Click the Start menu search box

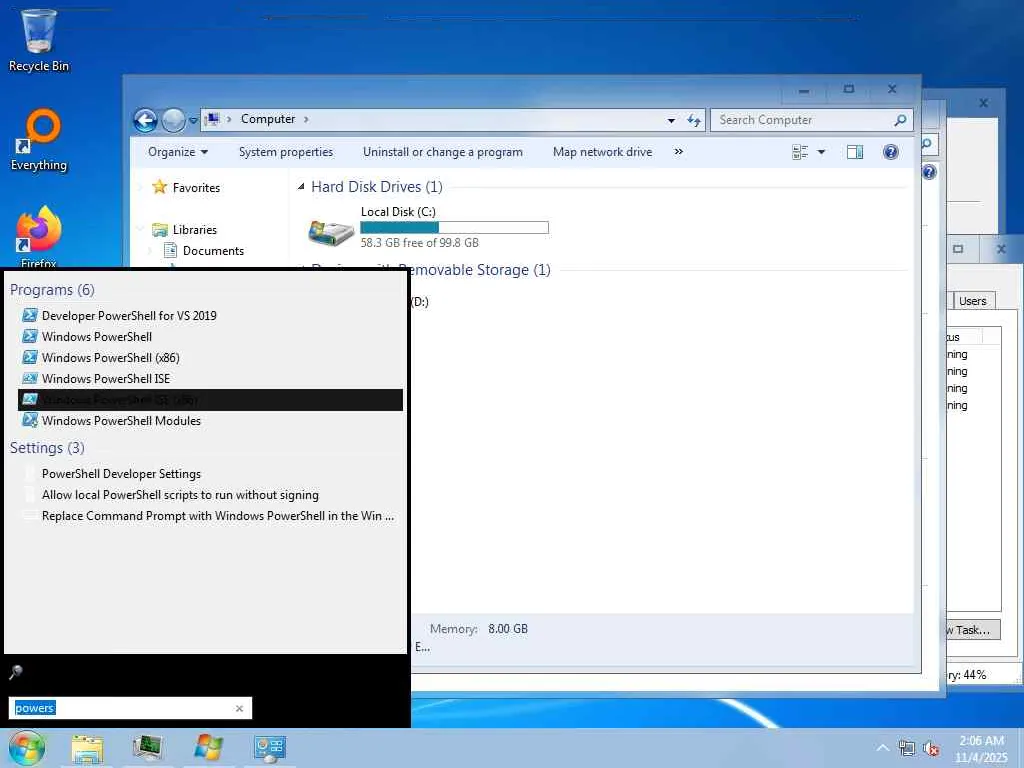(x=129, y=708)
